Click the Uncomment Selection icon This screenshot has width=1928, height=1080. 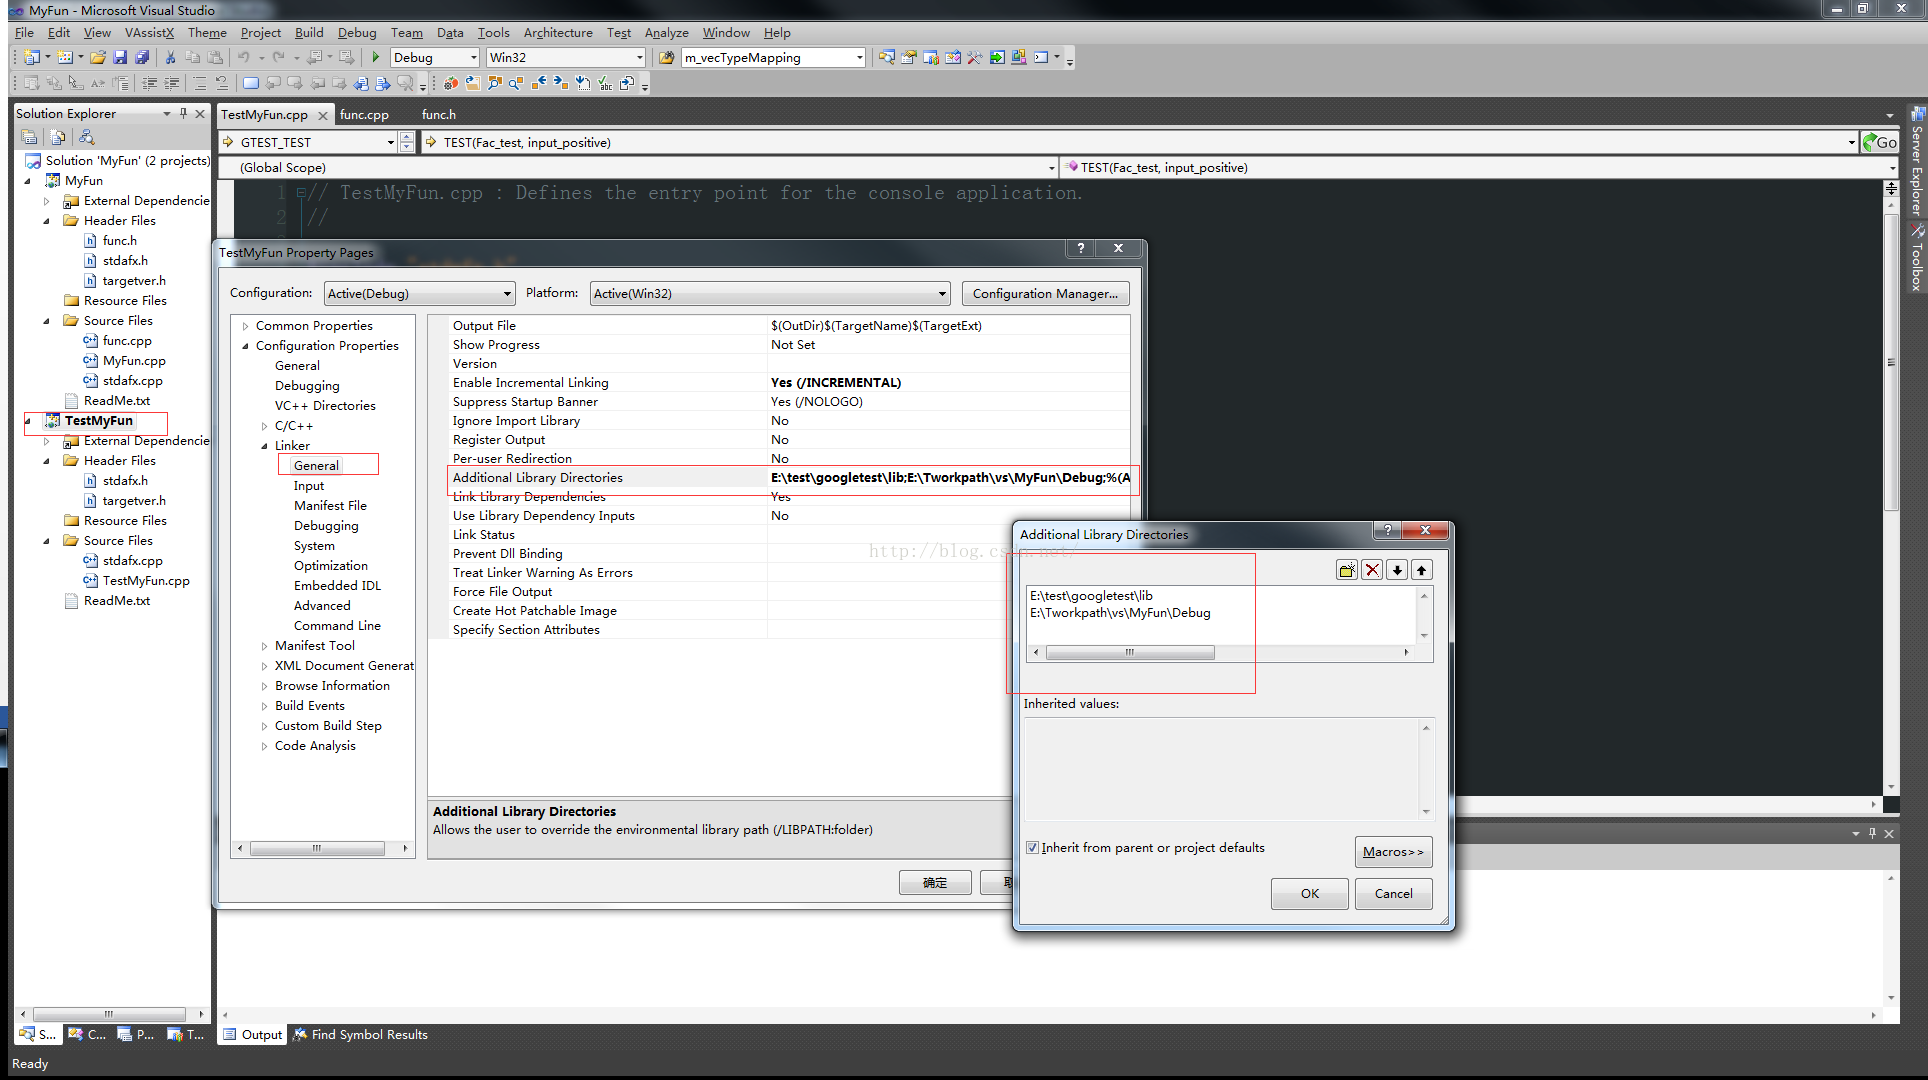point(221,83)
